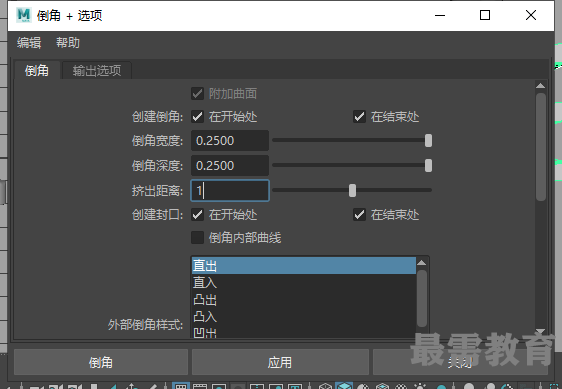Click the 倒角宽度 slider handle
Screen dimensions: 562x389
[x=428, y=141]
